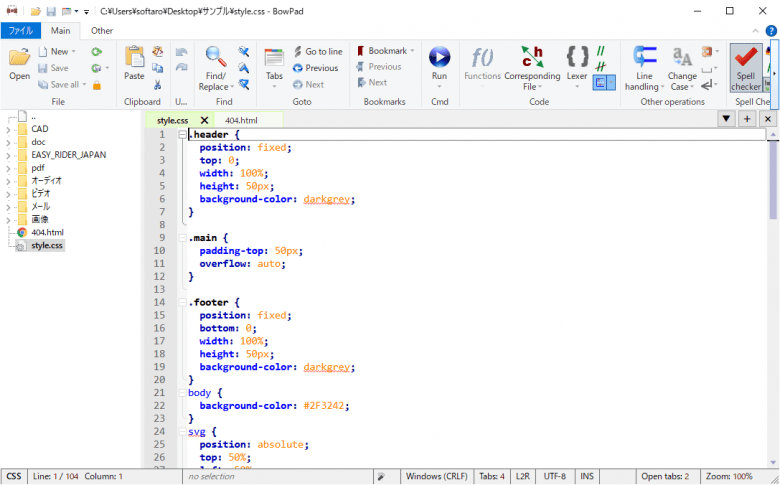Click the Tabs icon in Goto group

[274, 58]
